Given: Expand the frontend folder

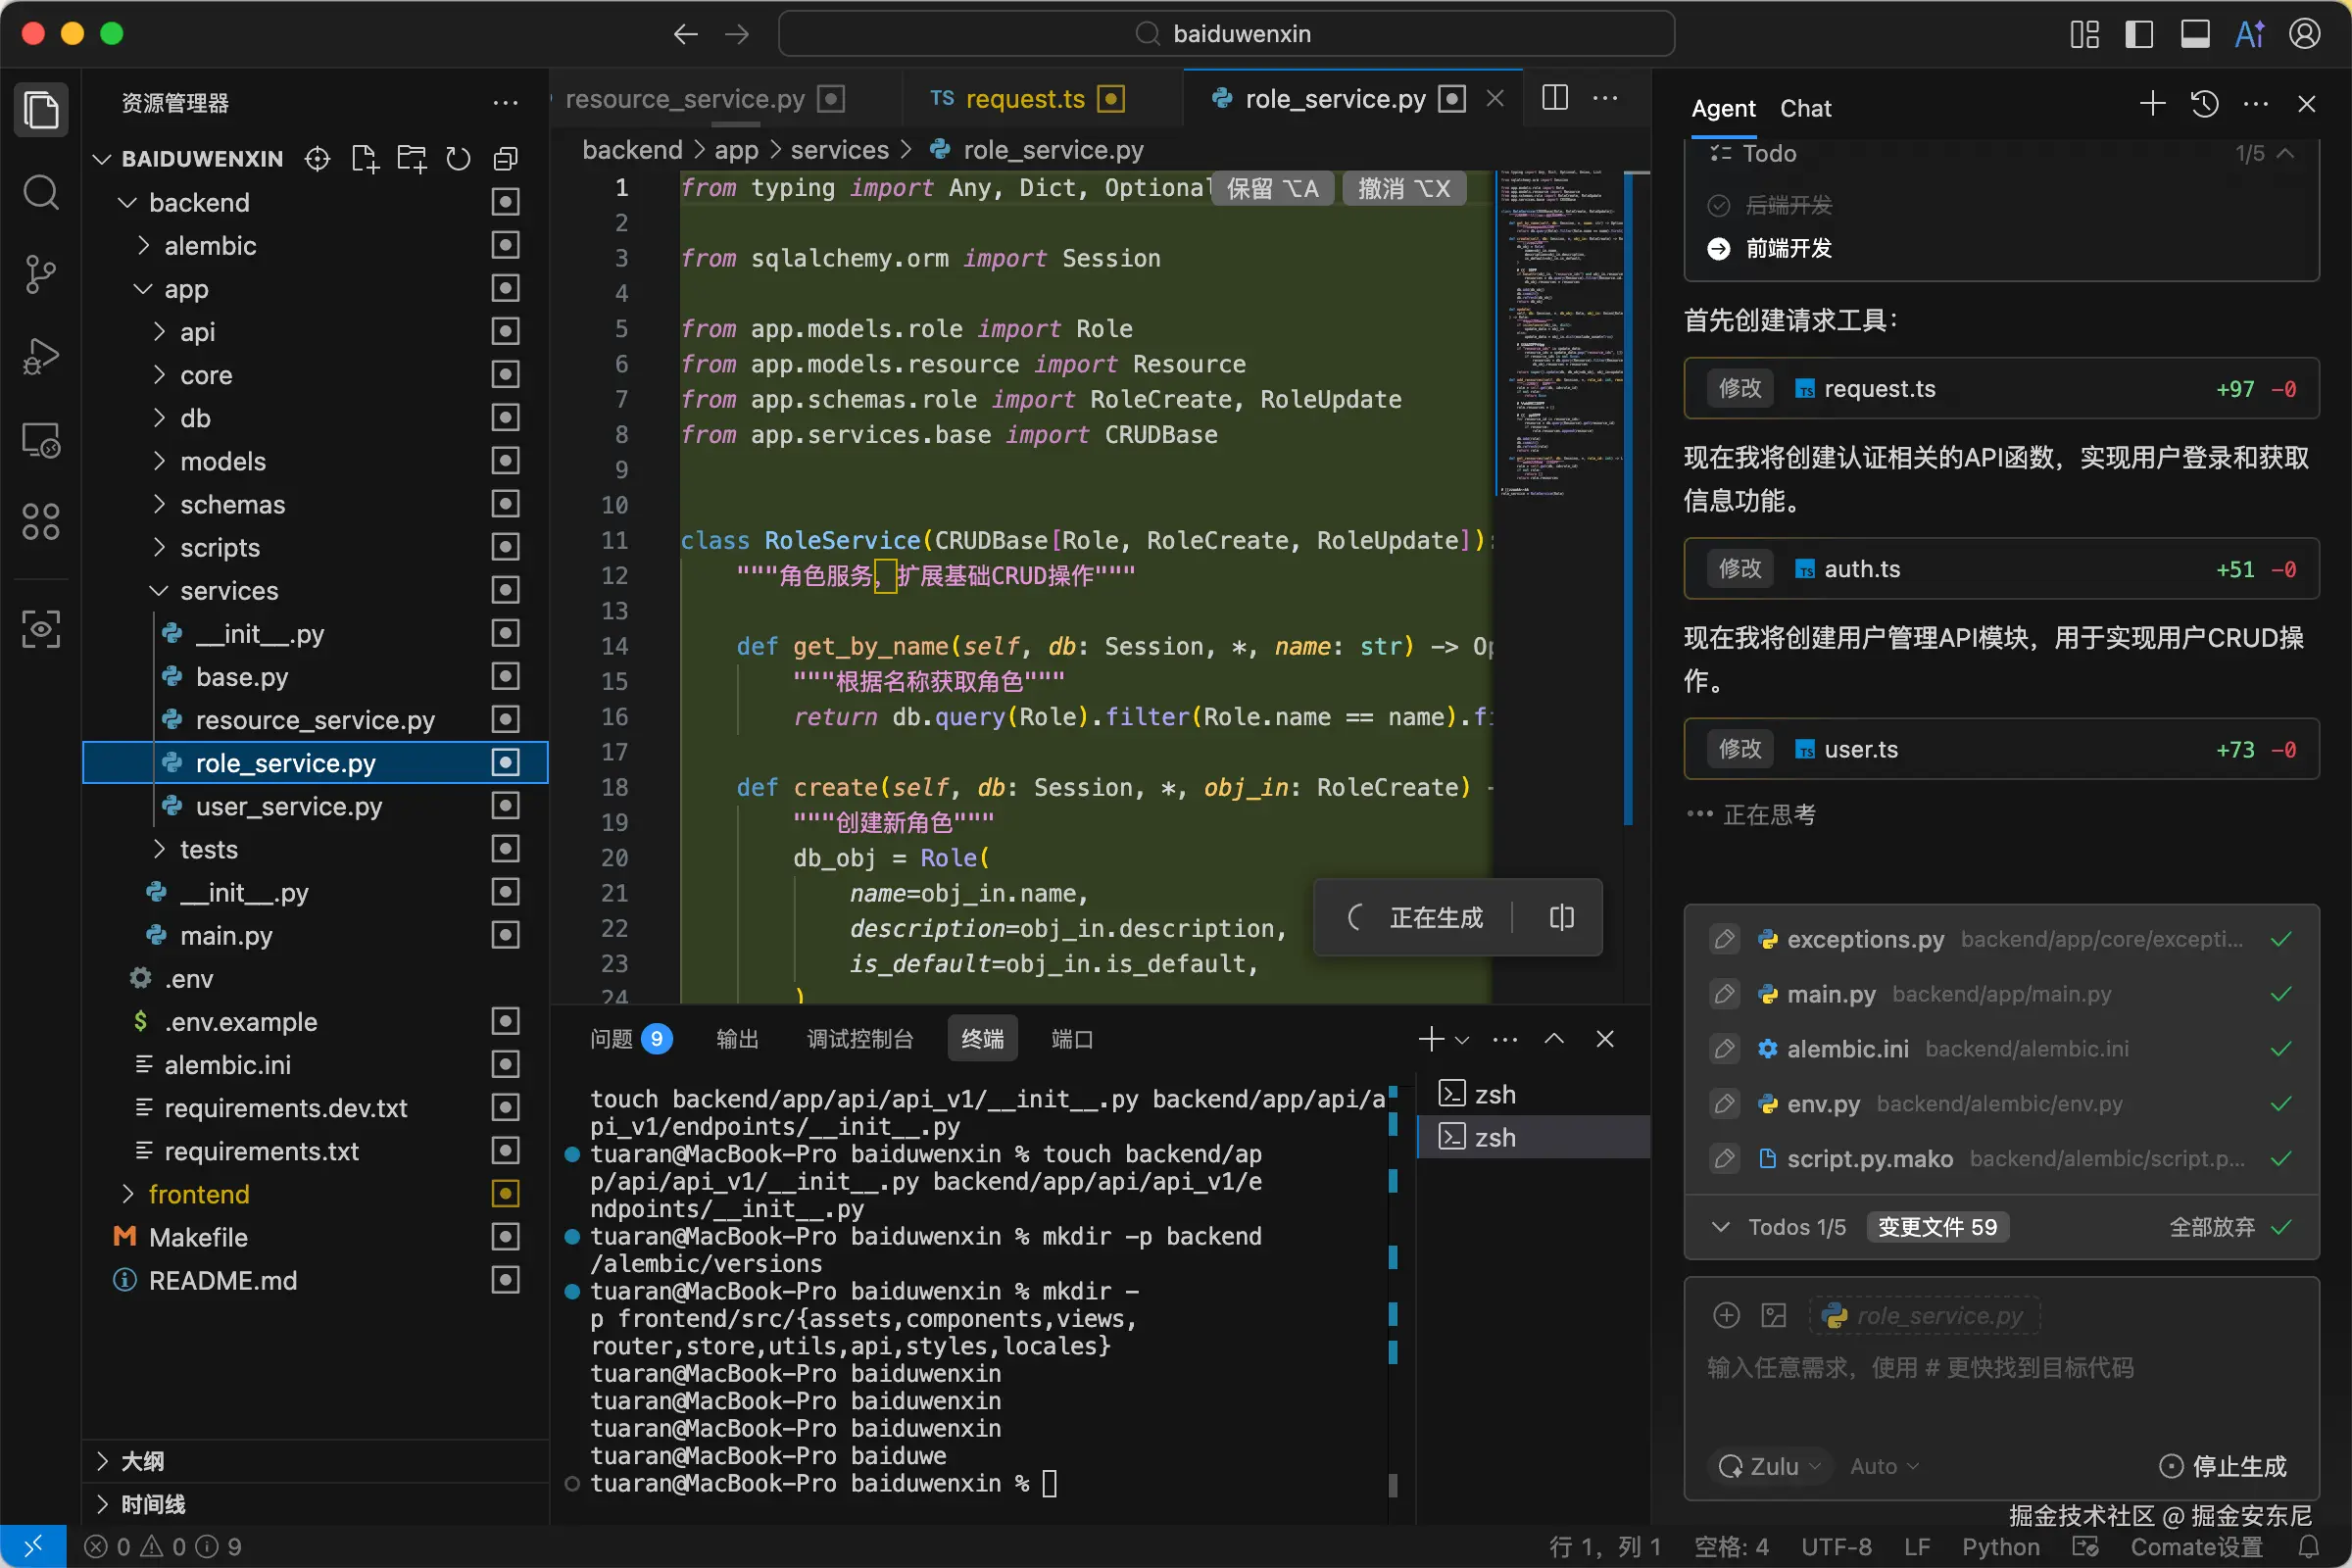Looking at the screenshot, I should (199, 1194).
